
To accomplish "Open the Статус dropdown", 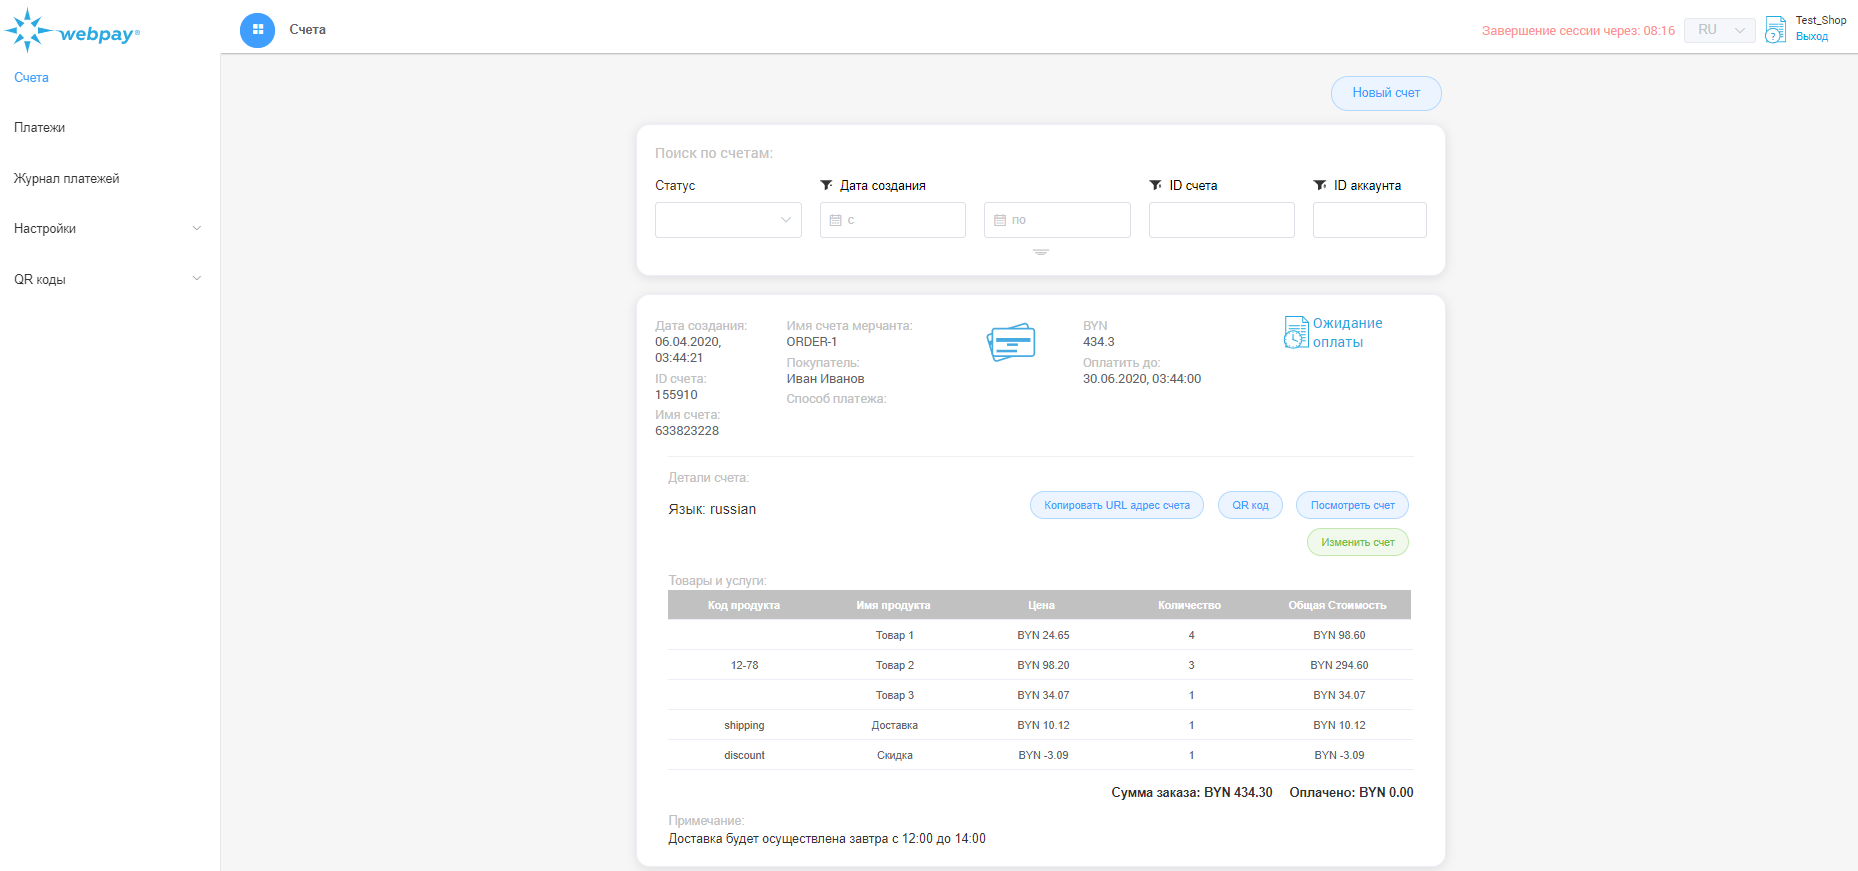I will coord(728,220).
